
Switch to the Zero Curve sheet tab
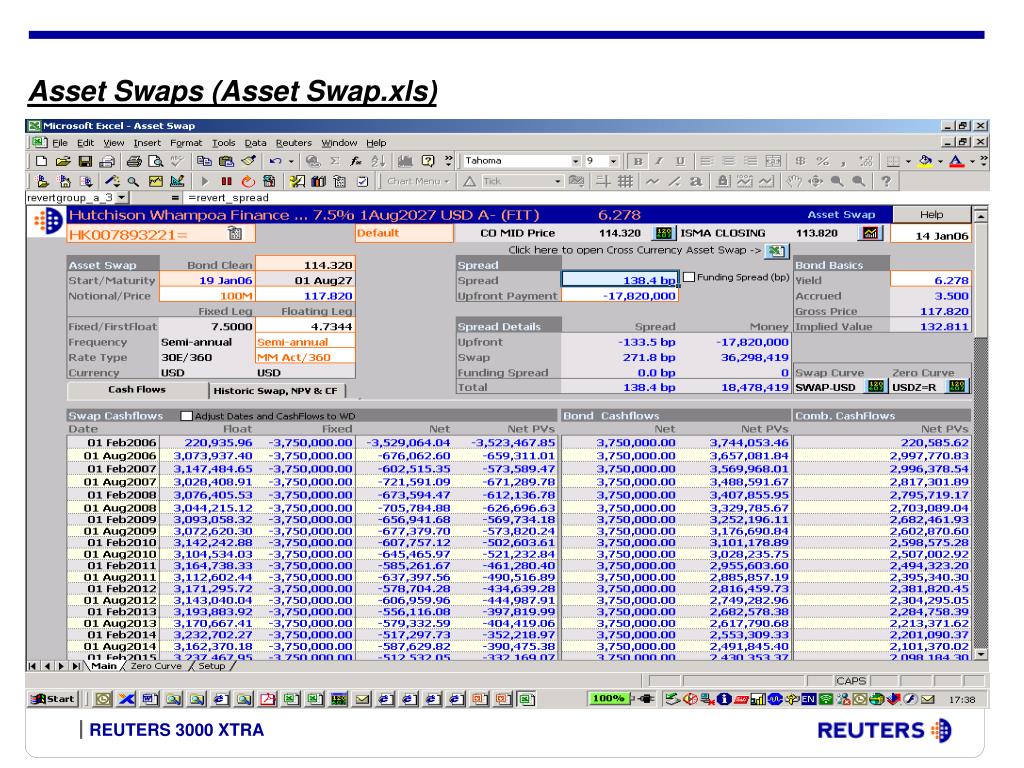[156, 666]
